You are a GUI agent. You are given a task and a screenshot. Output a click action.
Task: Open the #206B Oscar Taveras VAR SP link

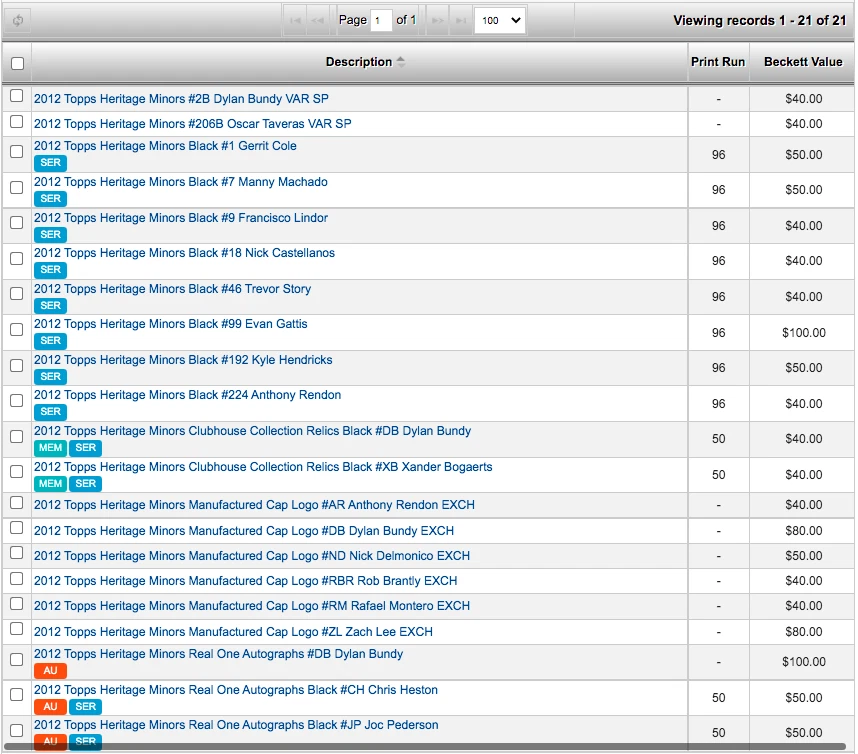tap(193, 124)
